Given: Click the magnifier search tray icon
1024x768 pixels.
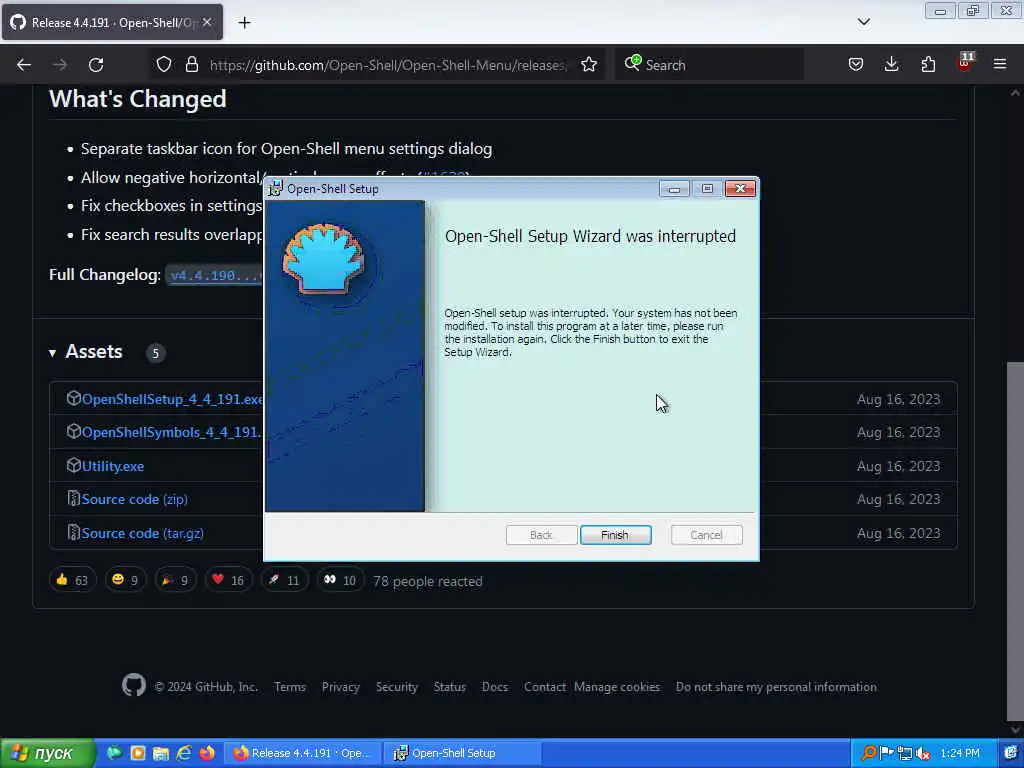Looking at the screenshot, I should (x=869, y=754).
